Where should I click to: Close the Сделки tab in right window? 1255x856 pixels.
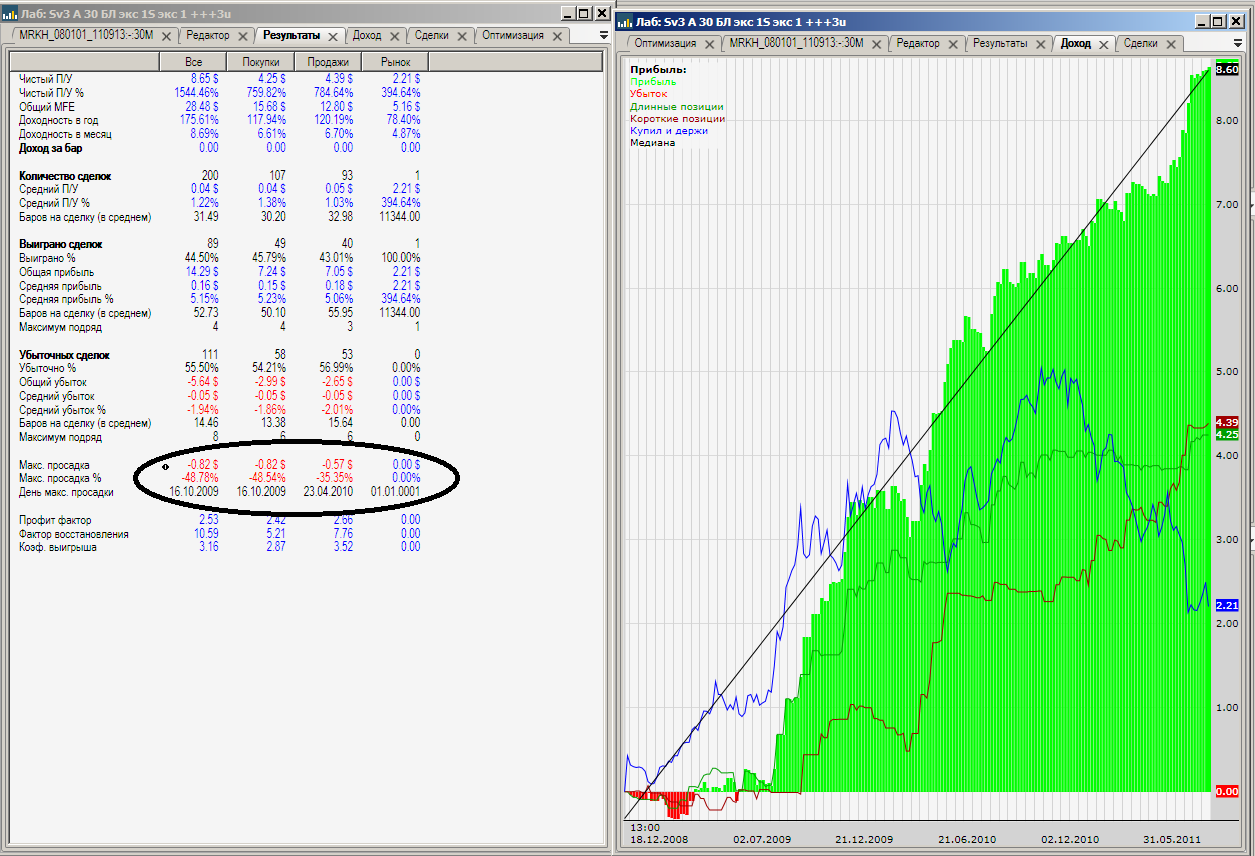(1171, 44)
